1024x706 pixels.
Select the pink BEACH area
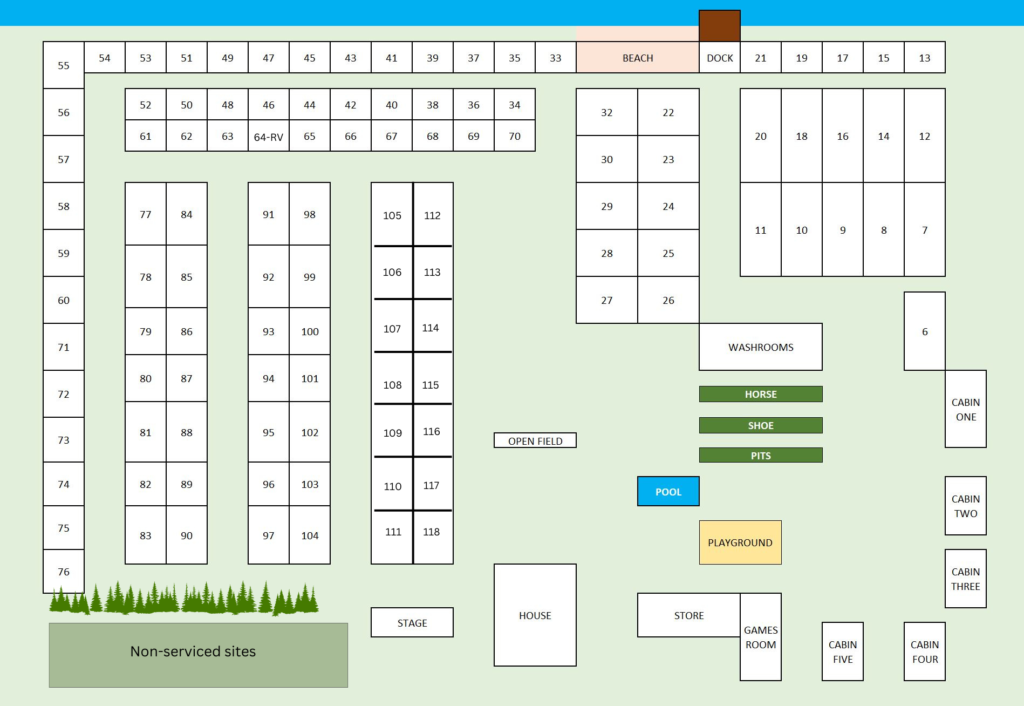coord(637,57)
